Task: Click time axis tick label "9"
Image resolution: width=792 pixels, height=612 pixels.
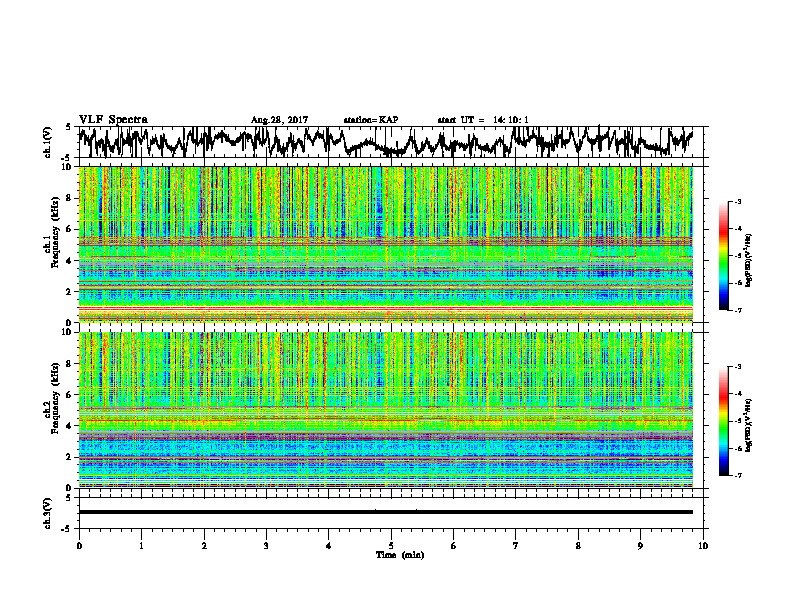Action: [x=640, y=546]
